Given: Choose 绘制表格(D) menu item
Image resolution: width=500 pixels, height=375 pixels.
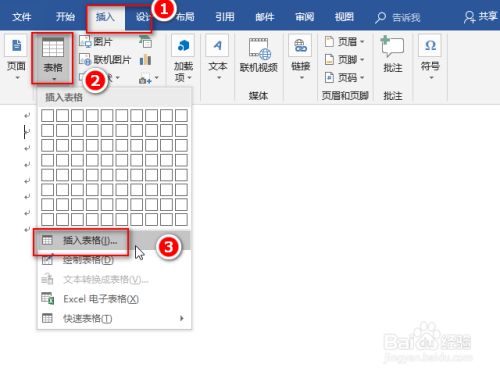Looking at the screenshot, I should [x=113, y=260].
